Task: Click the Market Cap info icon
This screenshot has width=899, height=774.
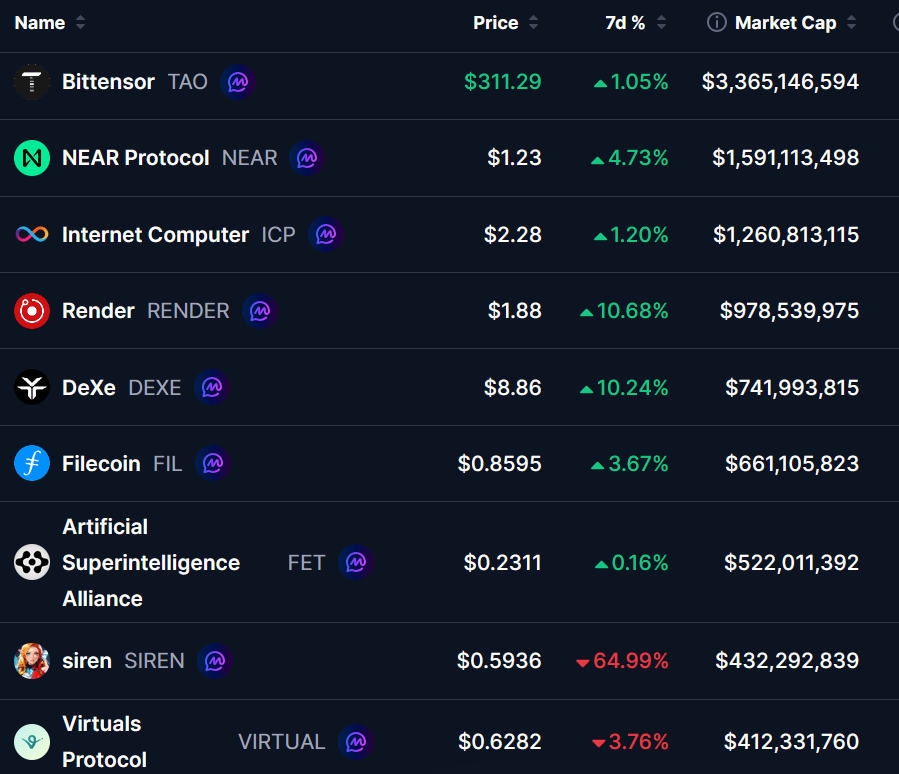Action: [716, 23]
